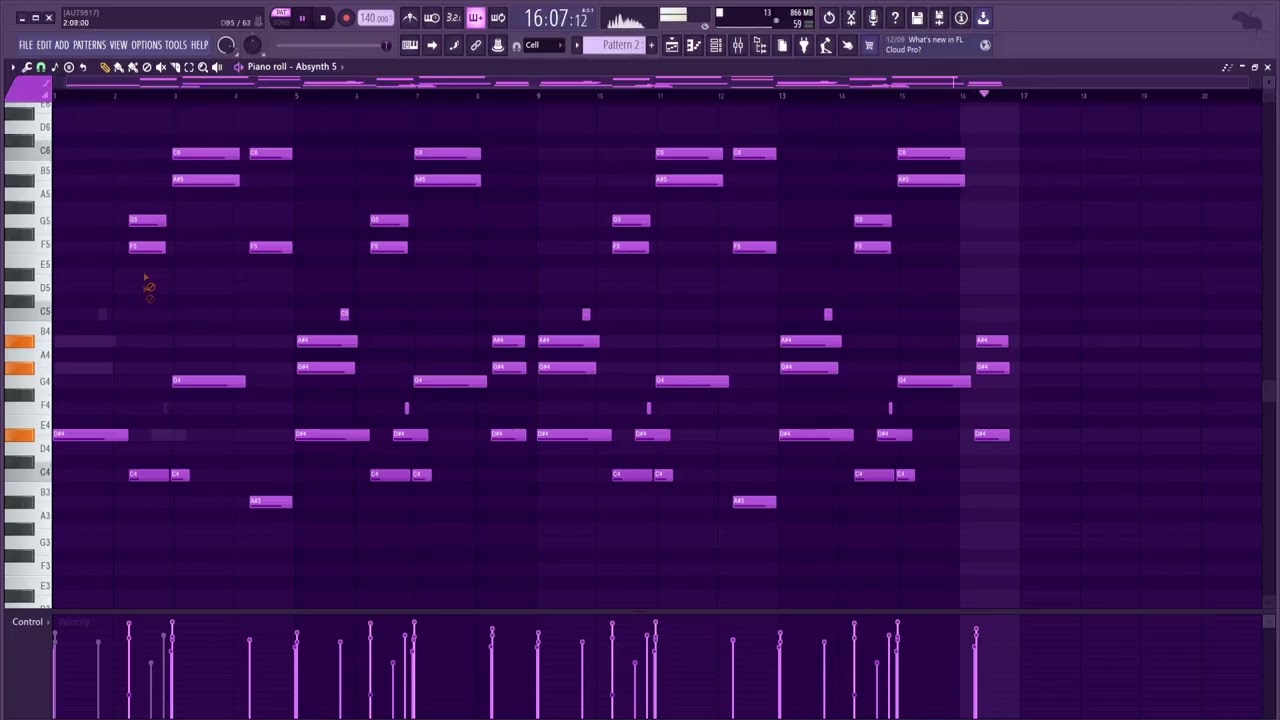
Task: Open the plugin picker plug icon
Action: (804, 45)
